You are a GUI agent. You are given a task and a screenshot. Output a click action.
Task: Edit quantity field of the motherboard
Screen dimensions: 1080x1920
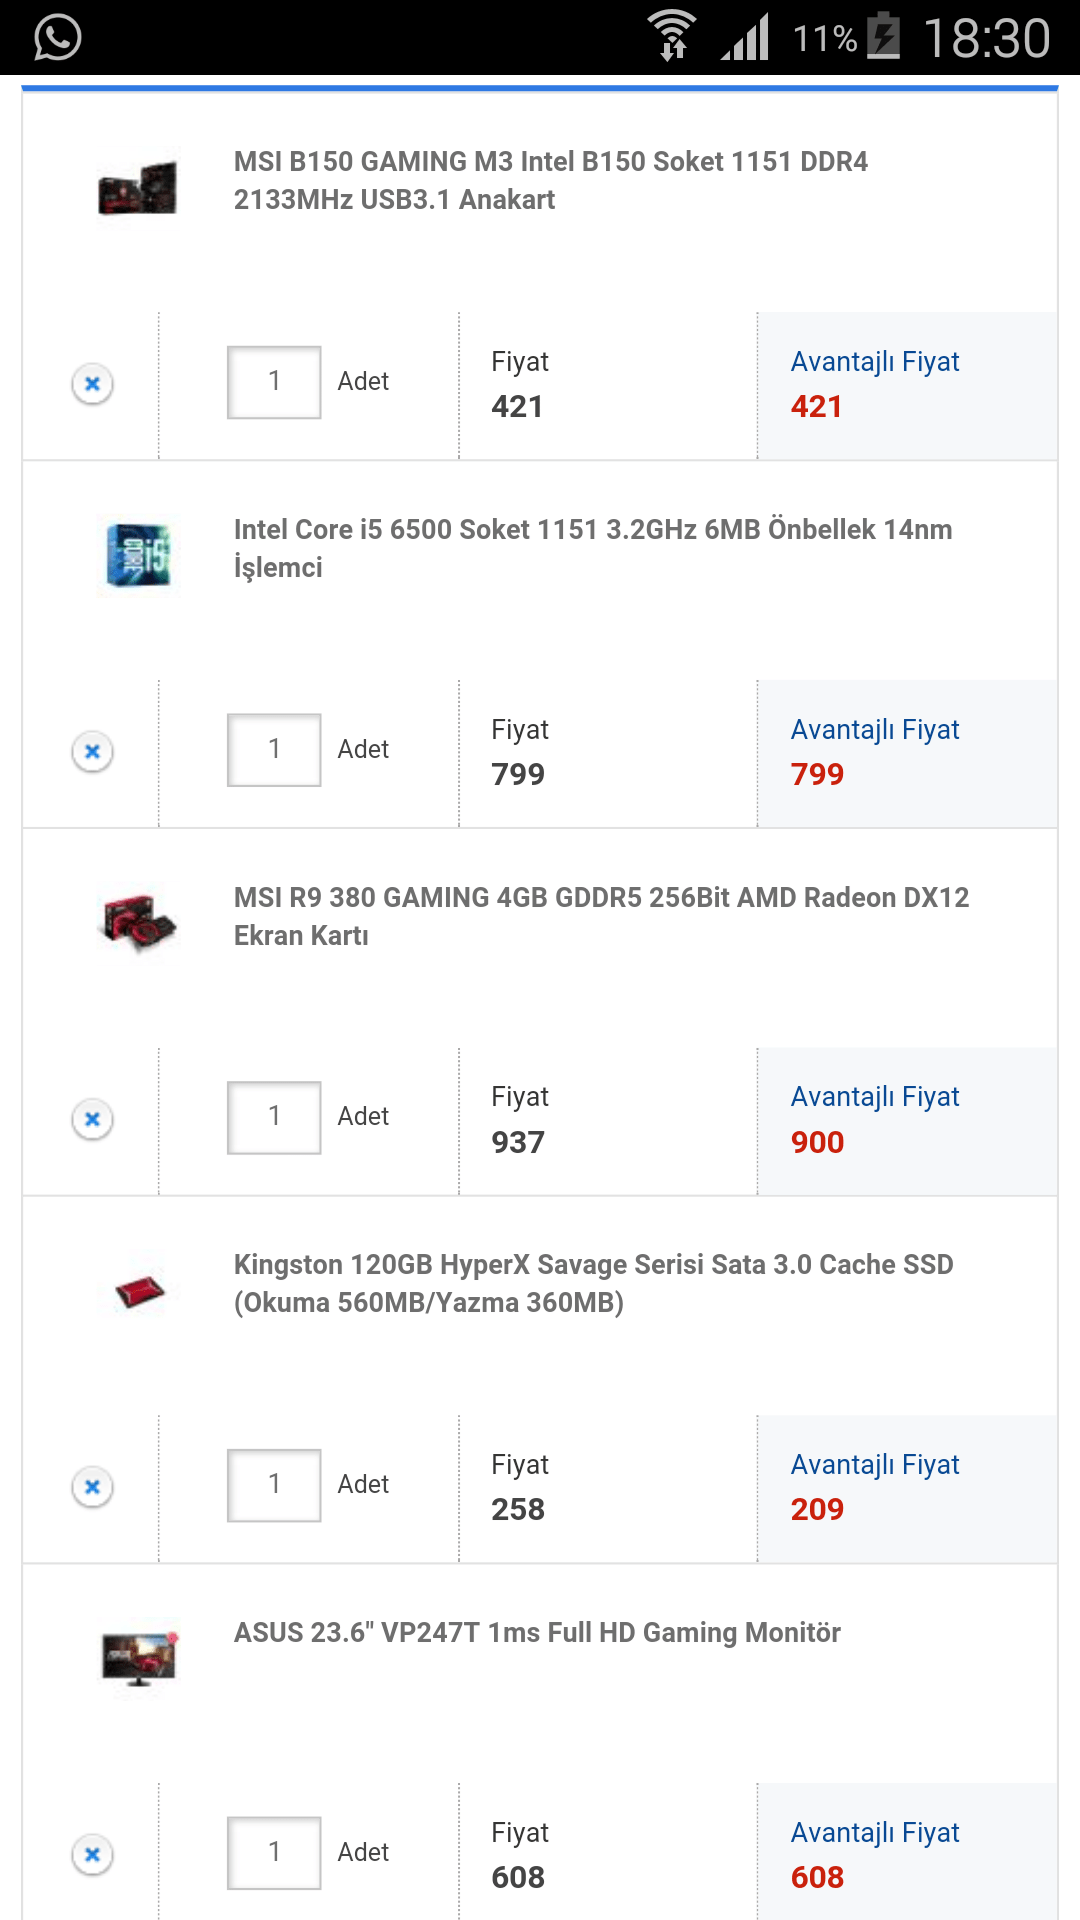(273, 380)
